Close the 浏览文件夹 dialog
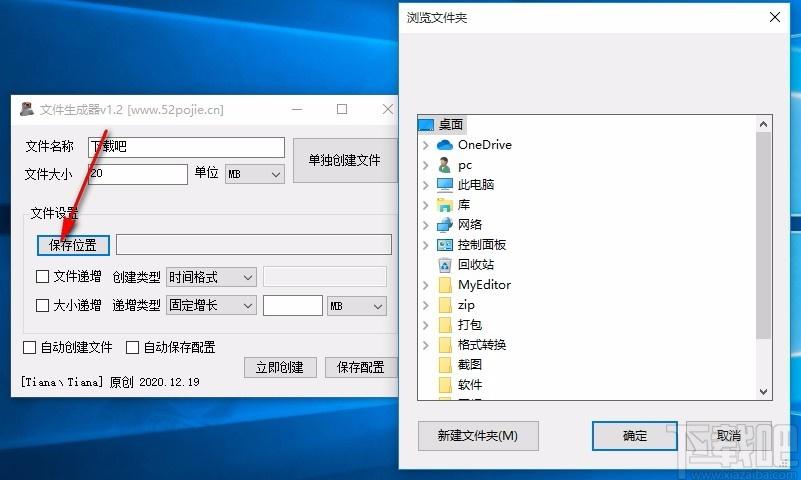 (x=774, y=17)
